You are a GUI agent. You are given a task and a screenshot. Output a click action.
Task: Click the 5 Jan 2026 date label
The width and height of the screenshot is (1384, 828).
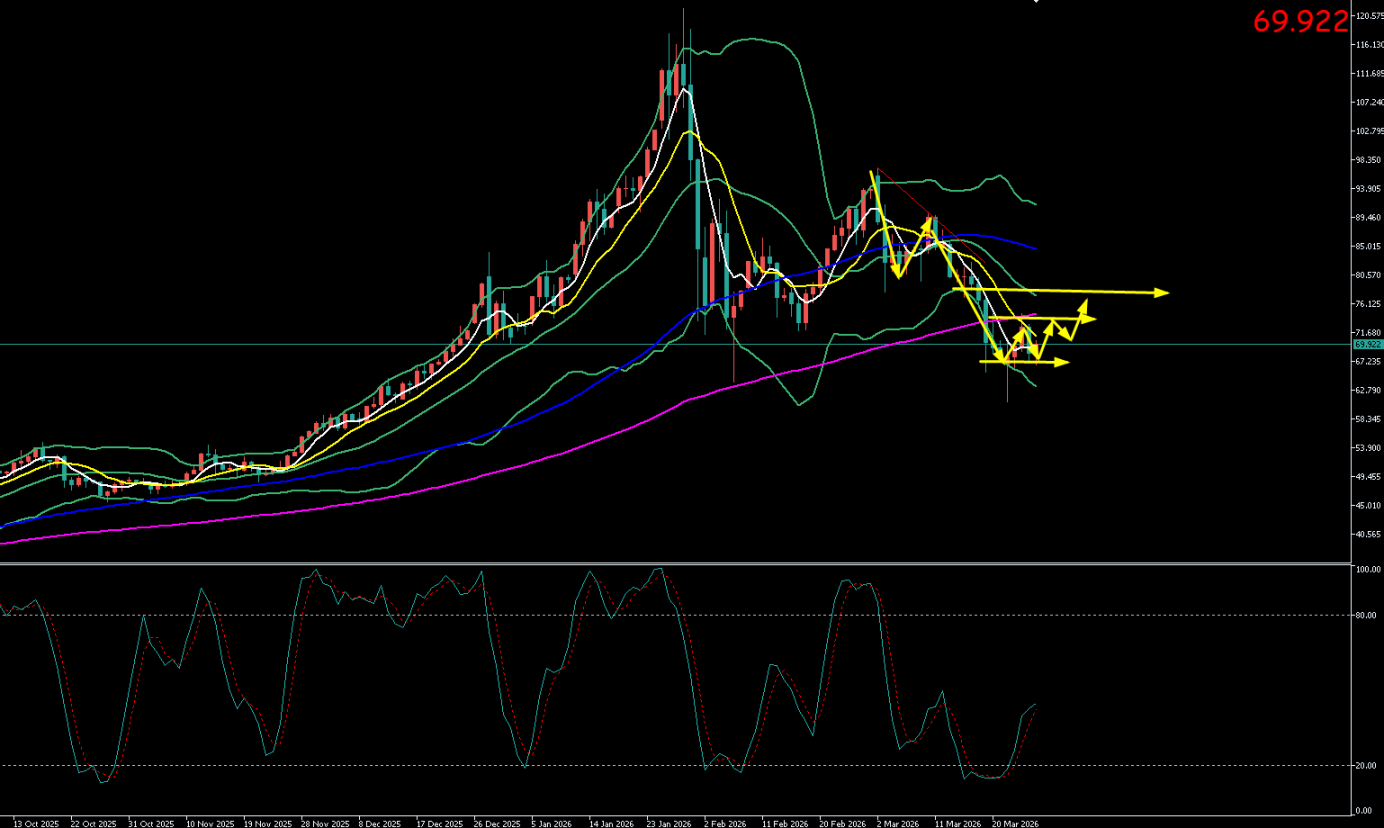553,824
